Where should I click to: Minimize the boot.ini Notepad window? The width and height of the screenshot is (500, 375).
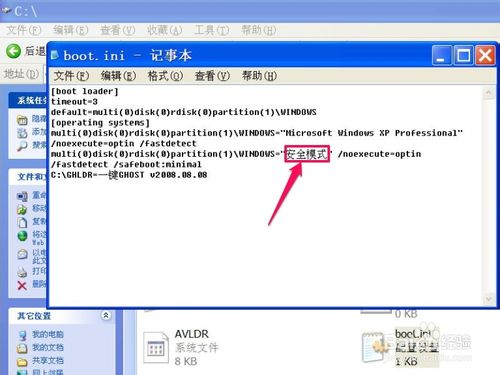(x=442, y=55)
